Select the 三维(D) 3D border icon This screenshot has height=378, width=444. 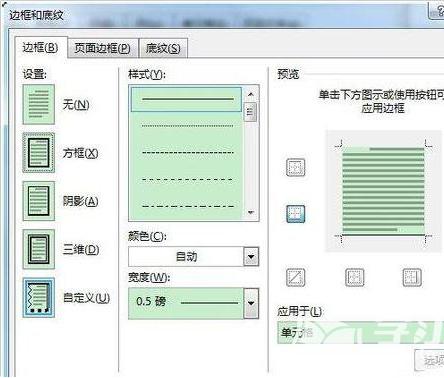39,249
